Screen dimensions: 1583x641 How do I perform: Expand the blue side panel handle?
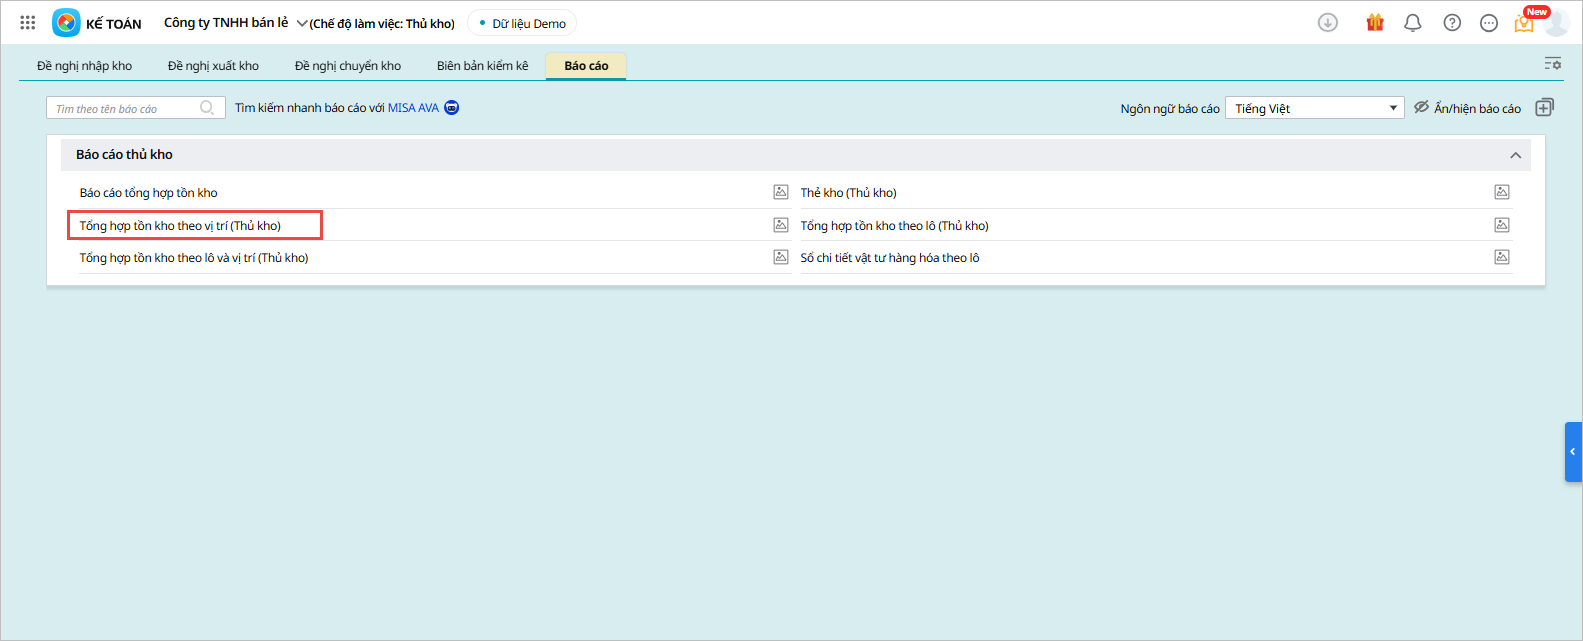pos(1572,452)
